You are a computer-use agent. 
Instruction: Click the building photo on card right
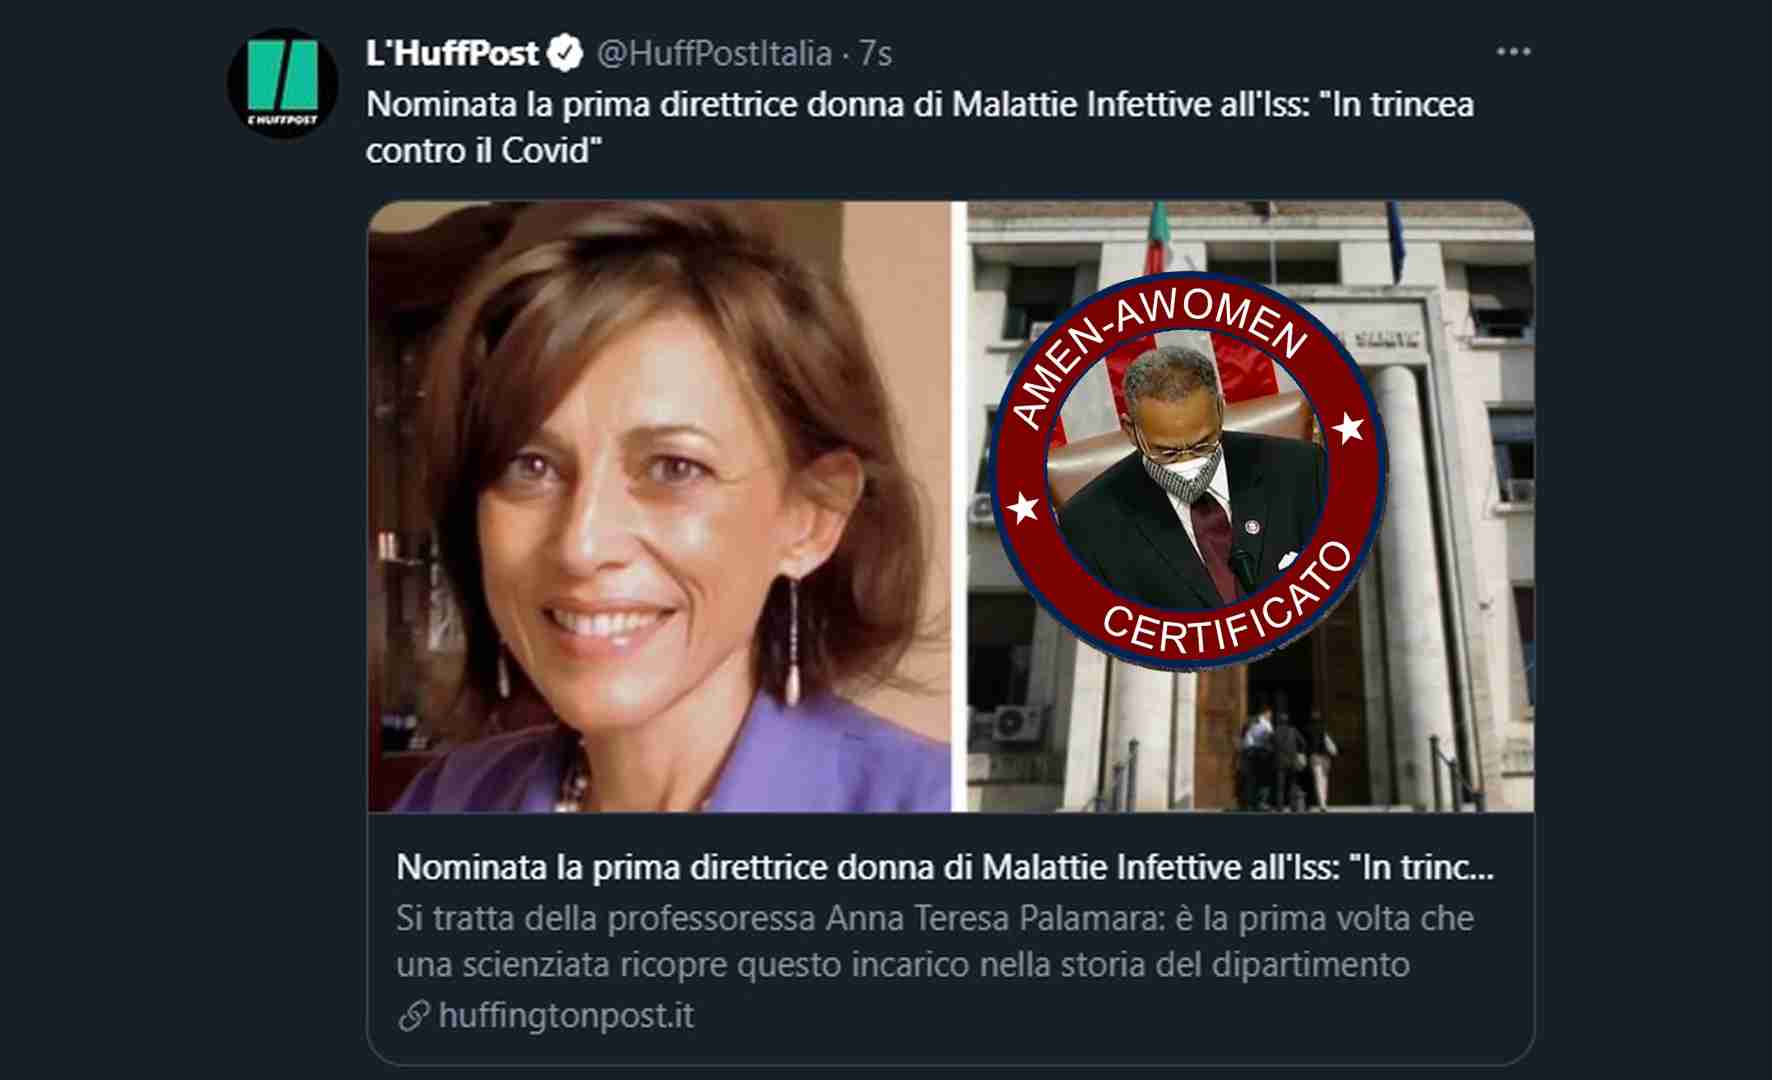(x=1250, y=506)
